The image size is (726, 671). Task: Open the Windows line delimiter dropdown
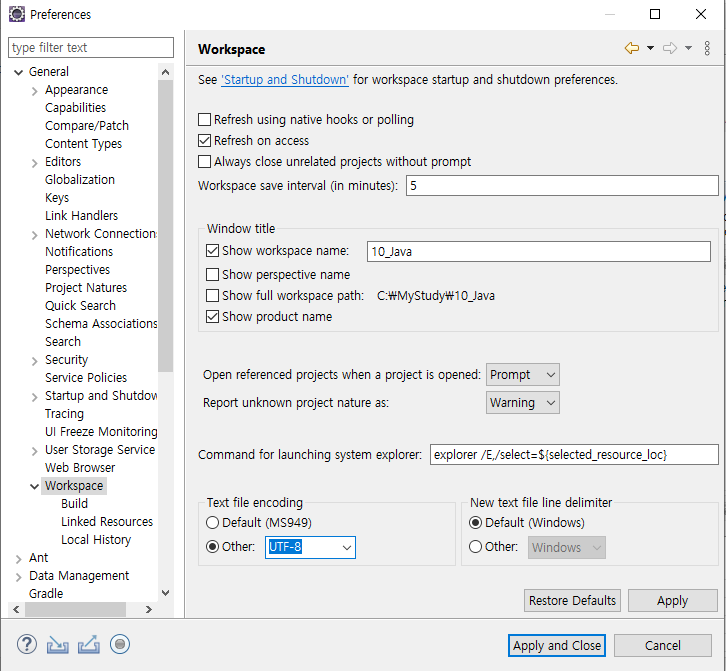tap(567, 547)
